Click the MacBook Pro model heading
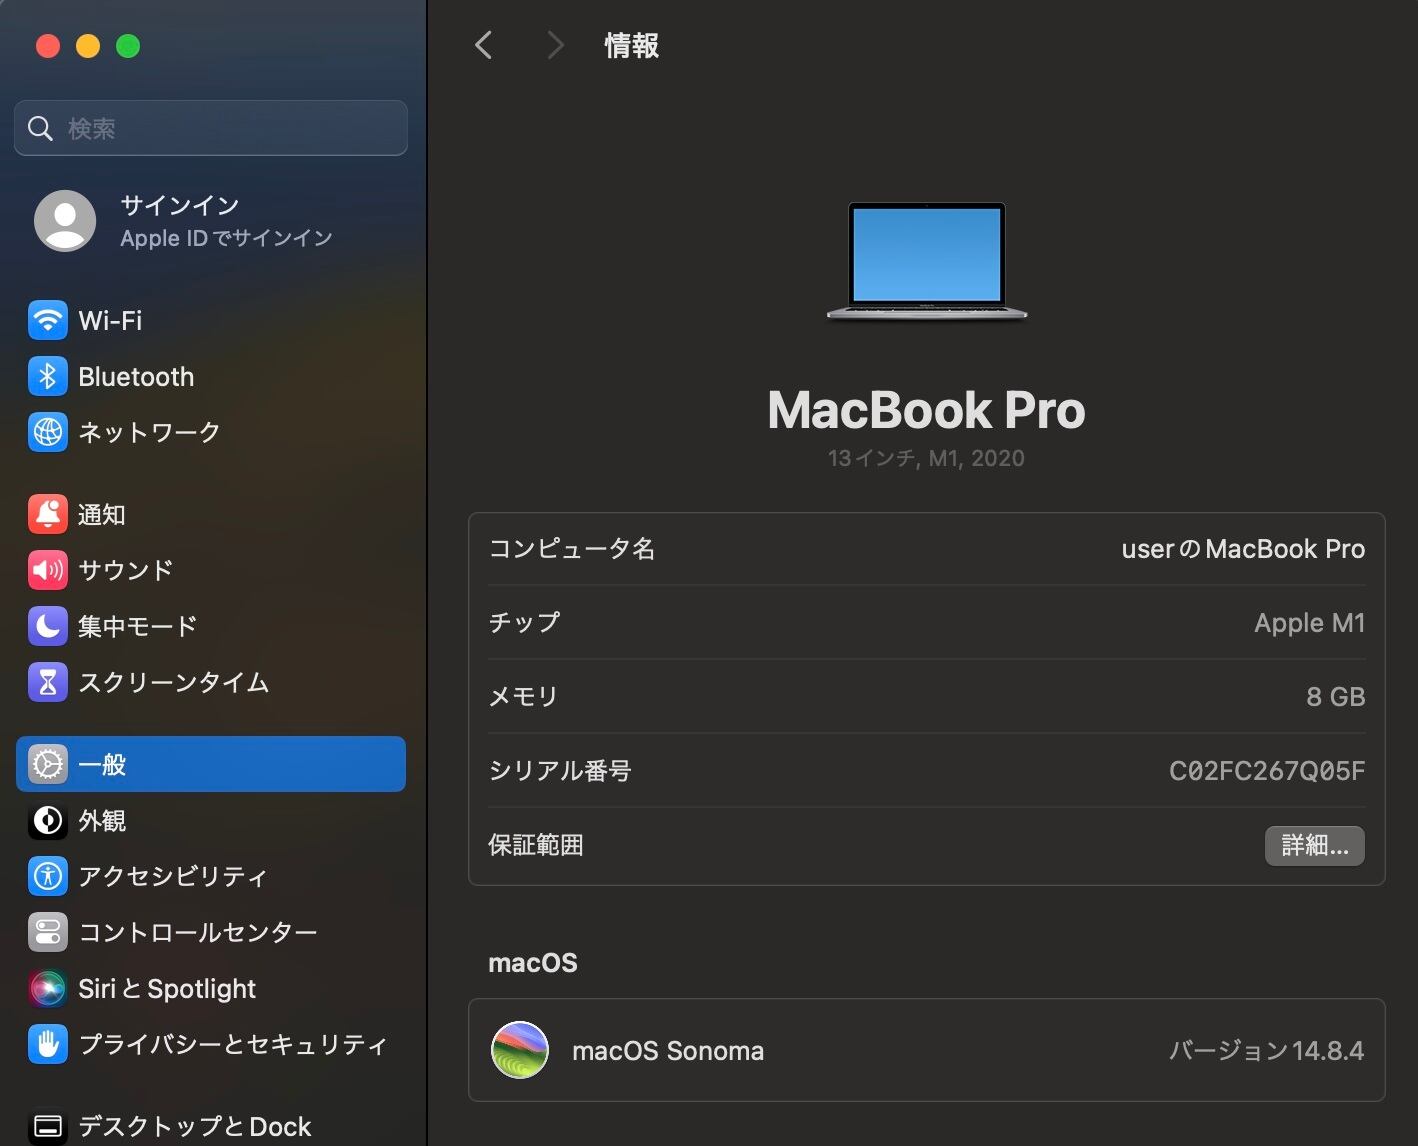The height and width of the screenshot is (1146, 1418). coord(926,410)
